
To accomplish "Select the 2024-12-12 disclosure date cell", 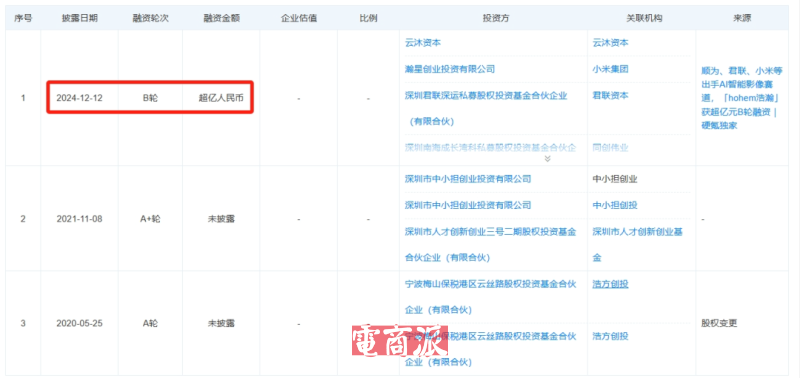I will pos(79,97).
